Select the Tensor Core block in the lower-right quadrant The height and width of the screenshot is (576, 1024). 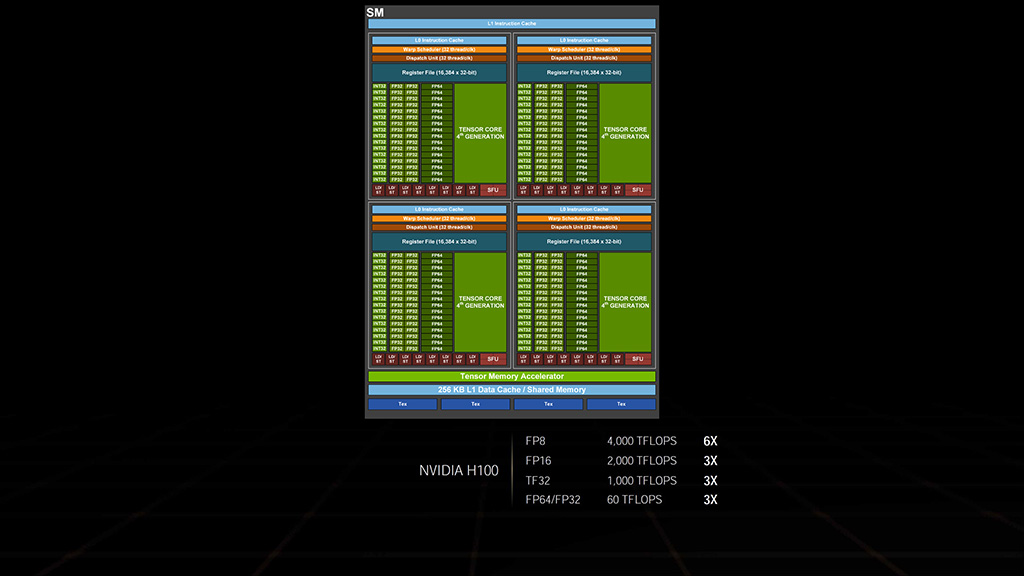pyautogui.click(x=625, y=302)
